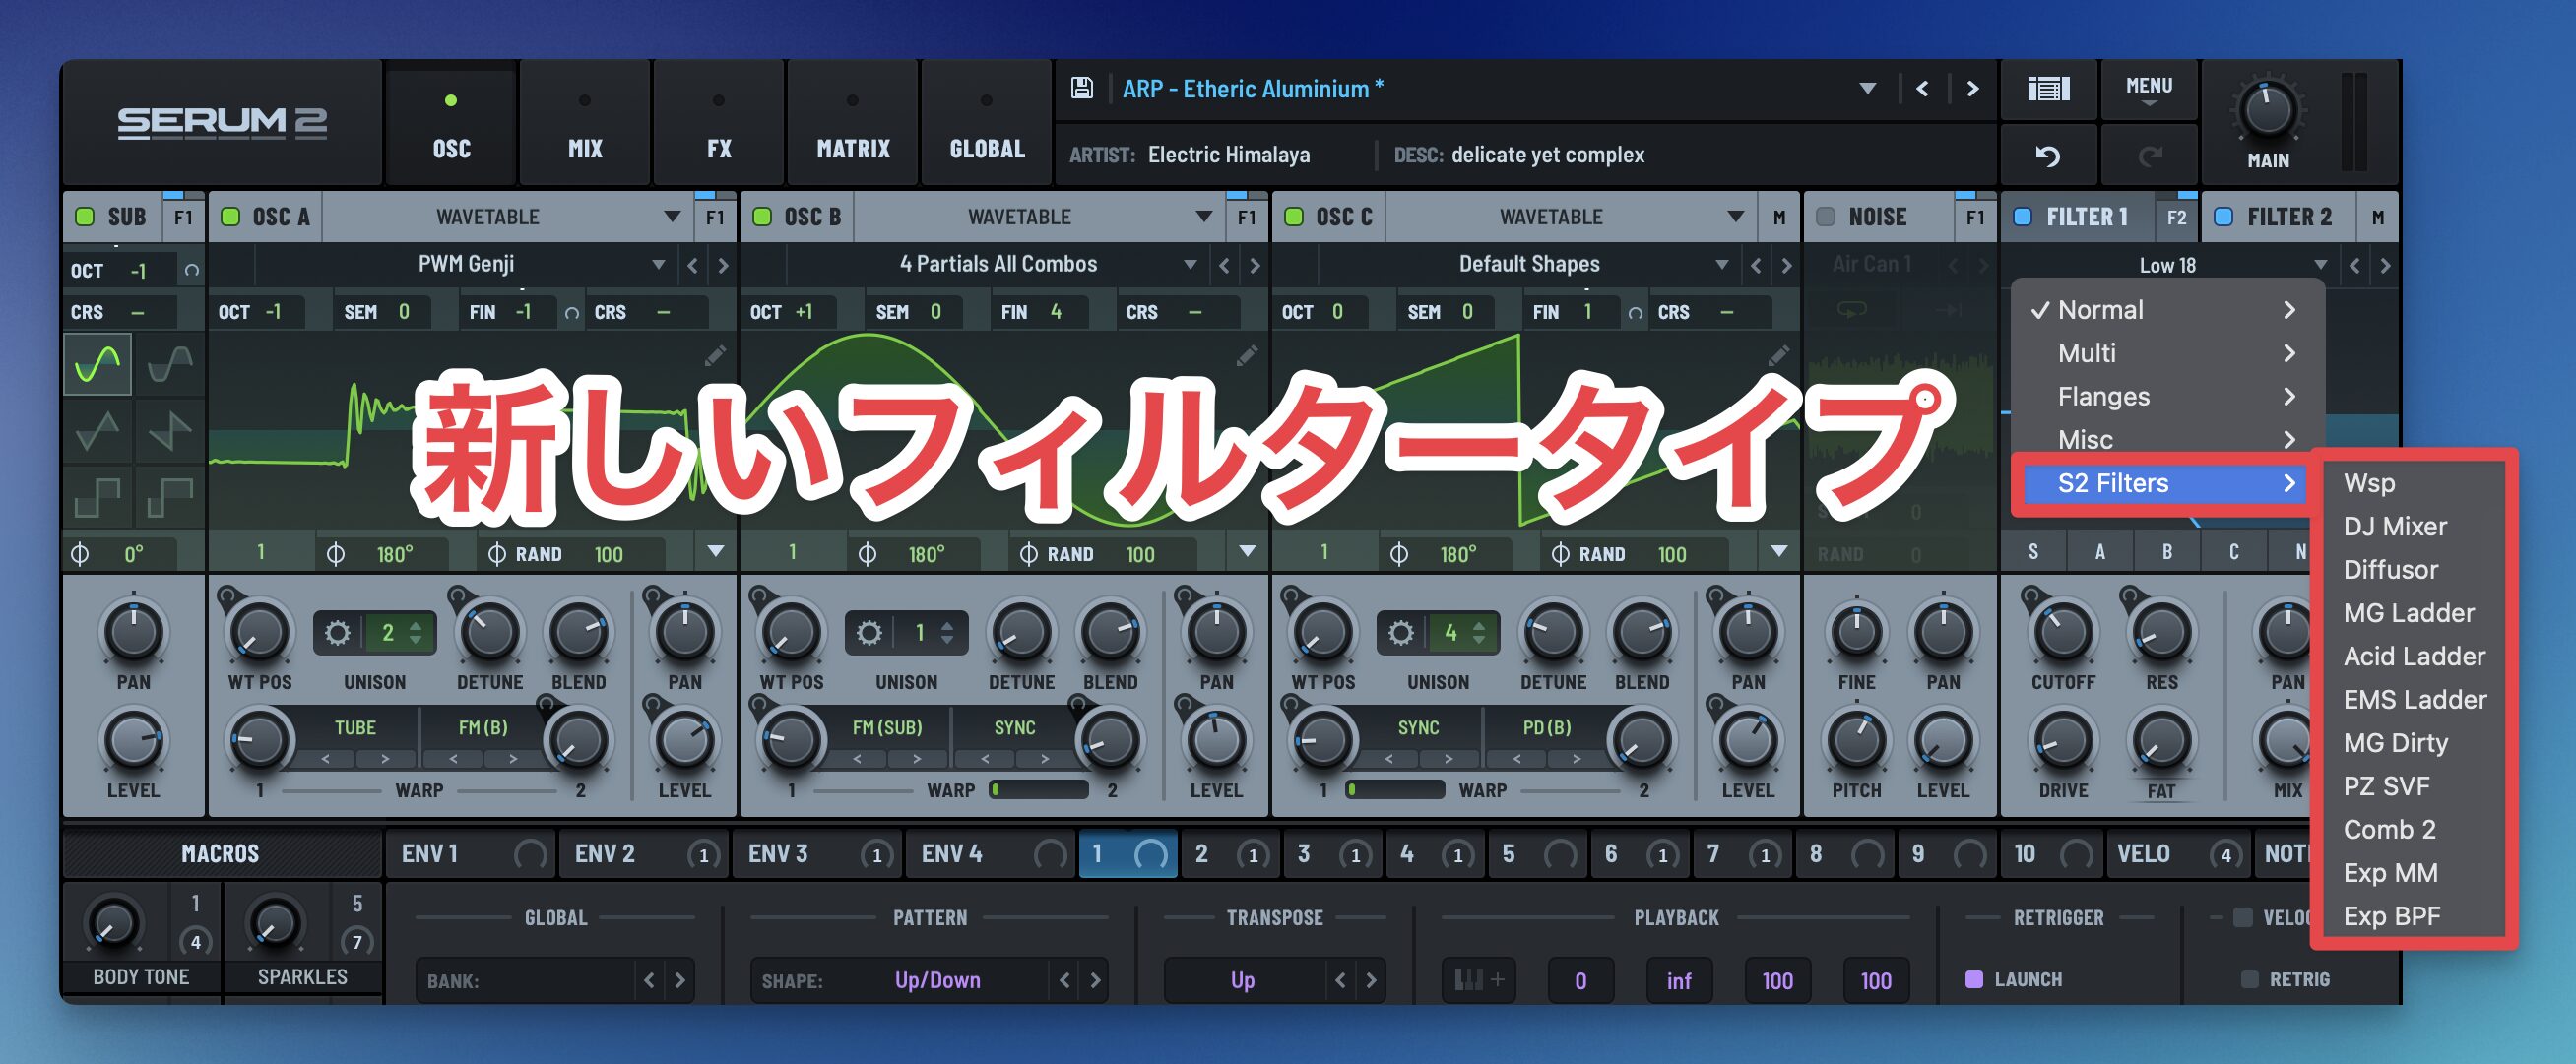Open PWM Genji wavetable dropdown
Screen dimensions: 2576x1064
[x=466, y=264]
